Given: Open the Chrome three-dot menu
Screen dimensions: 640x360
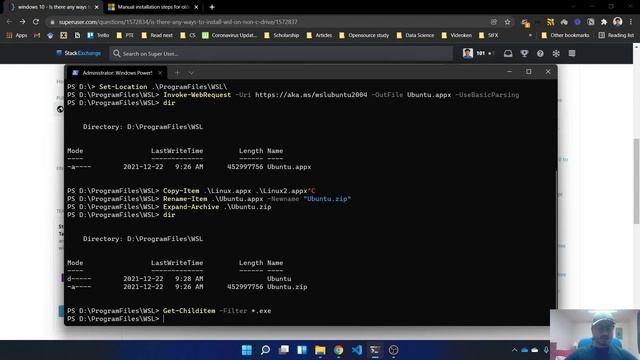Looking at the screenshot, I should [631, 22].
